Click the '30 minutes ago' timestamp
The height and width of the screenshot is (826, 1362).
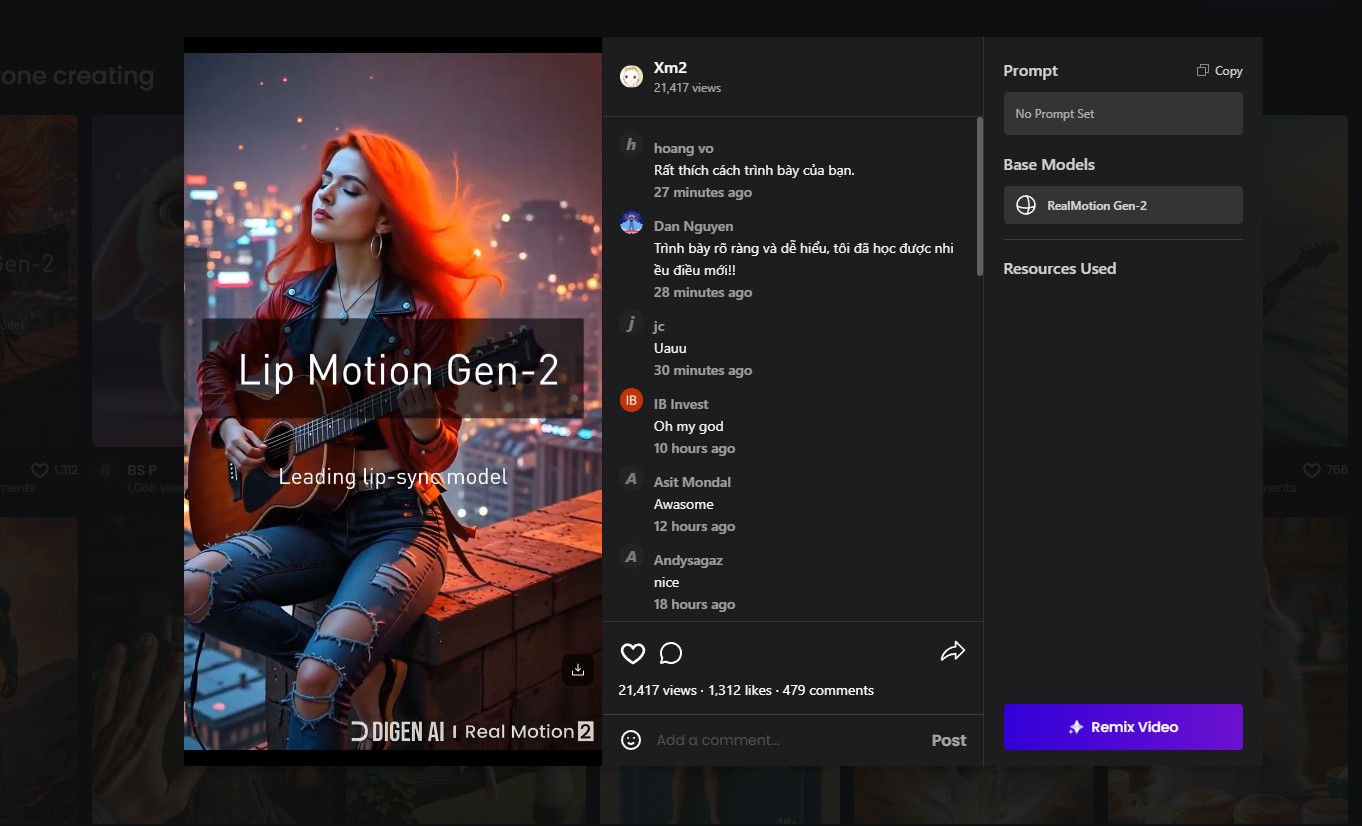pyautogui.click(x=703, y=370)
